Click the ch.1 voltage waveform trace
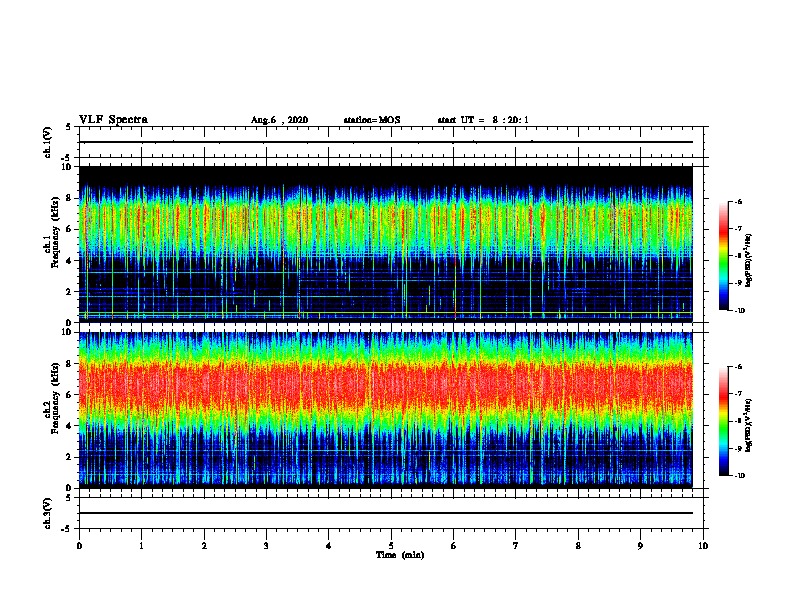Screen dimensions: 792x612 coord(386,142)
